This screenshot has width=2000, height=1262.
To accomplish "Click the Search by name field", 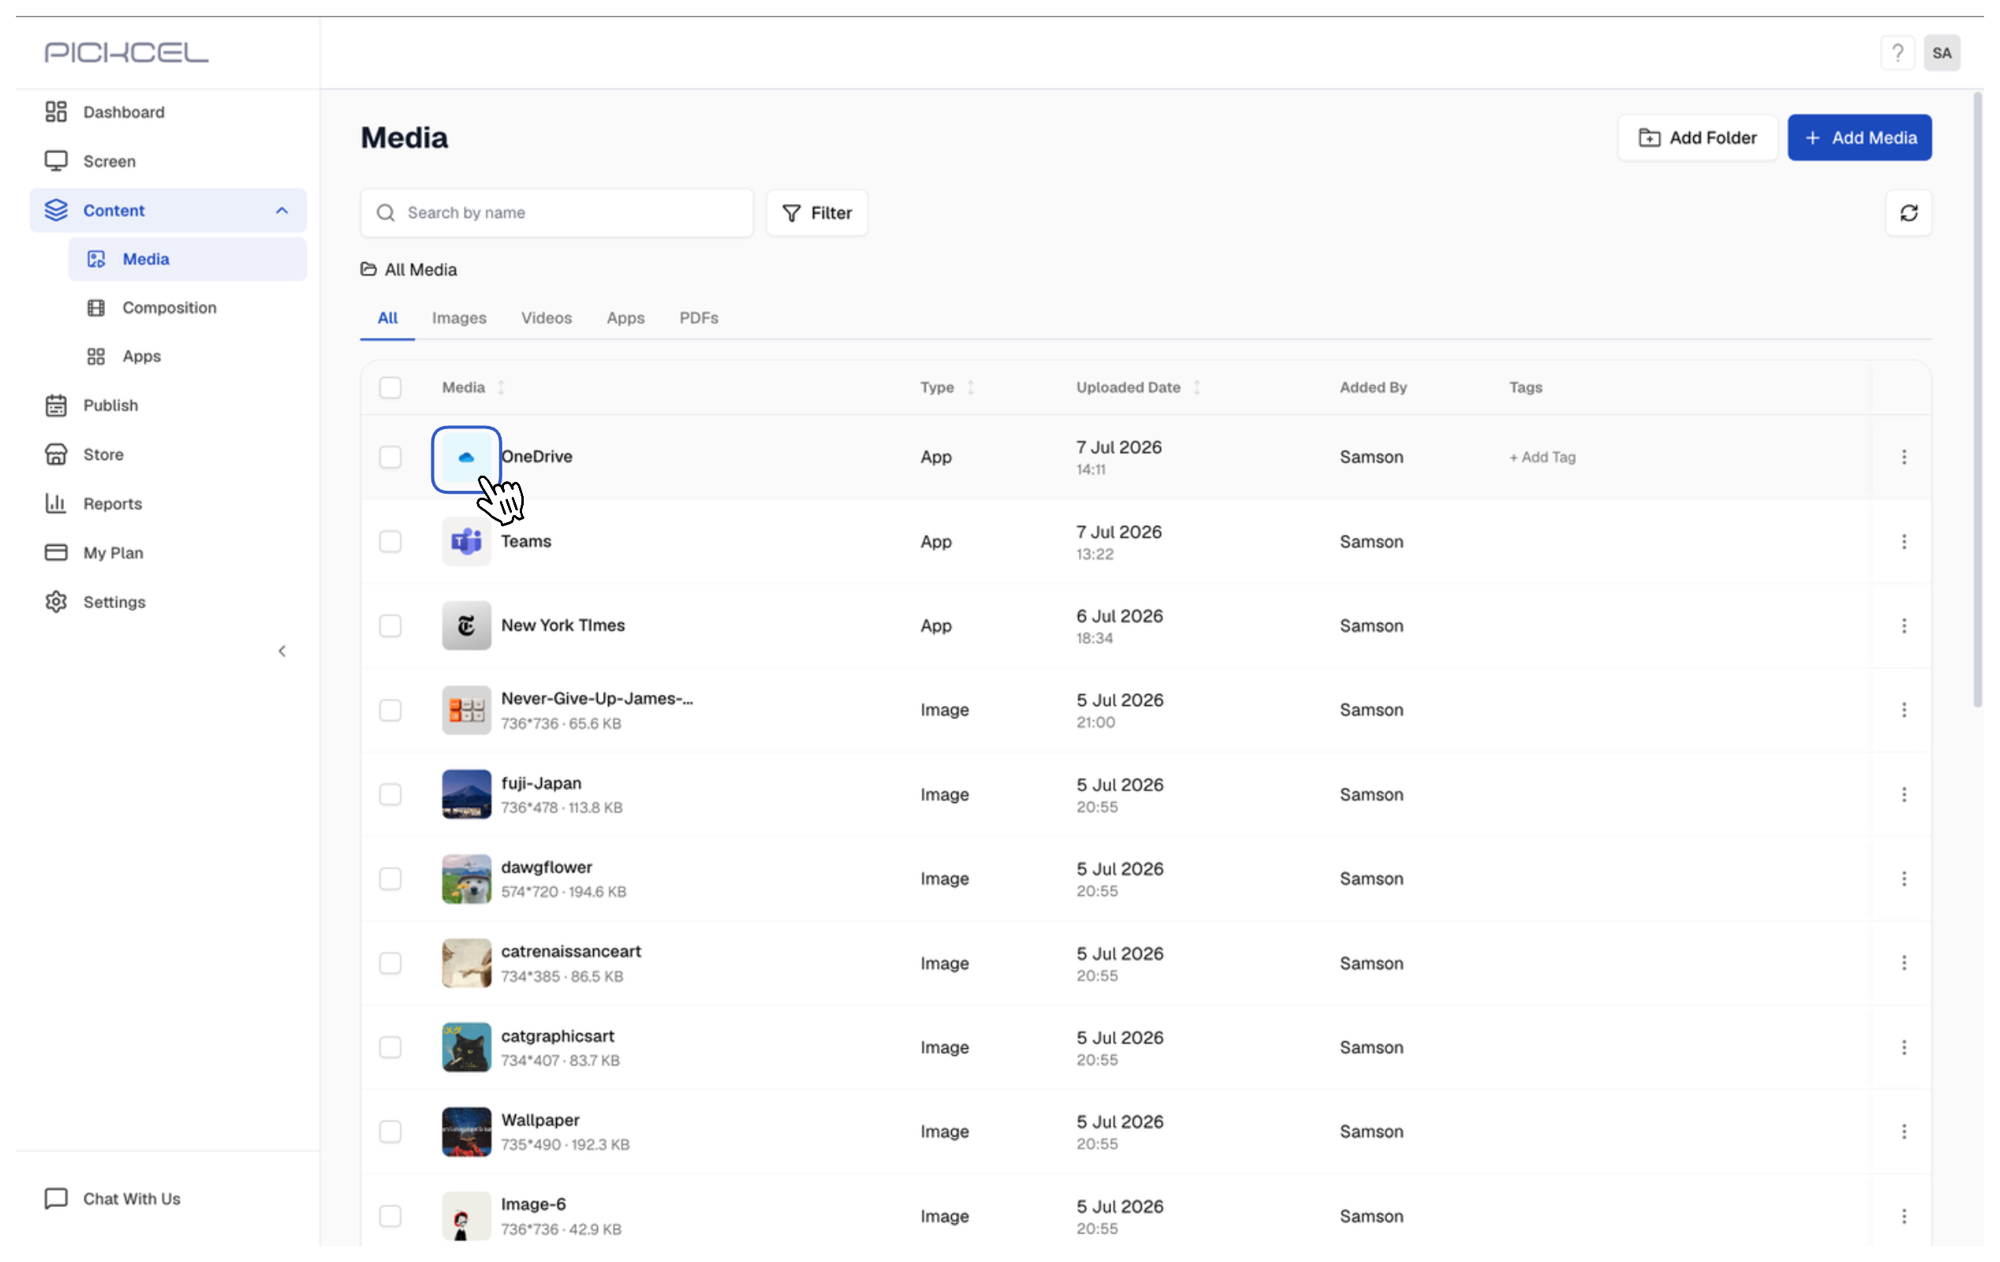I will point(556,213).
